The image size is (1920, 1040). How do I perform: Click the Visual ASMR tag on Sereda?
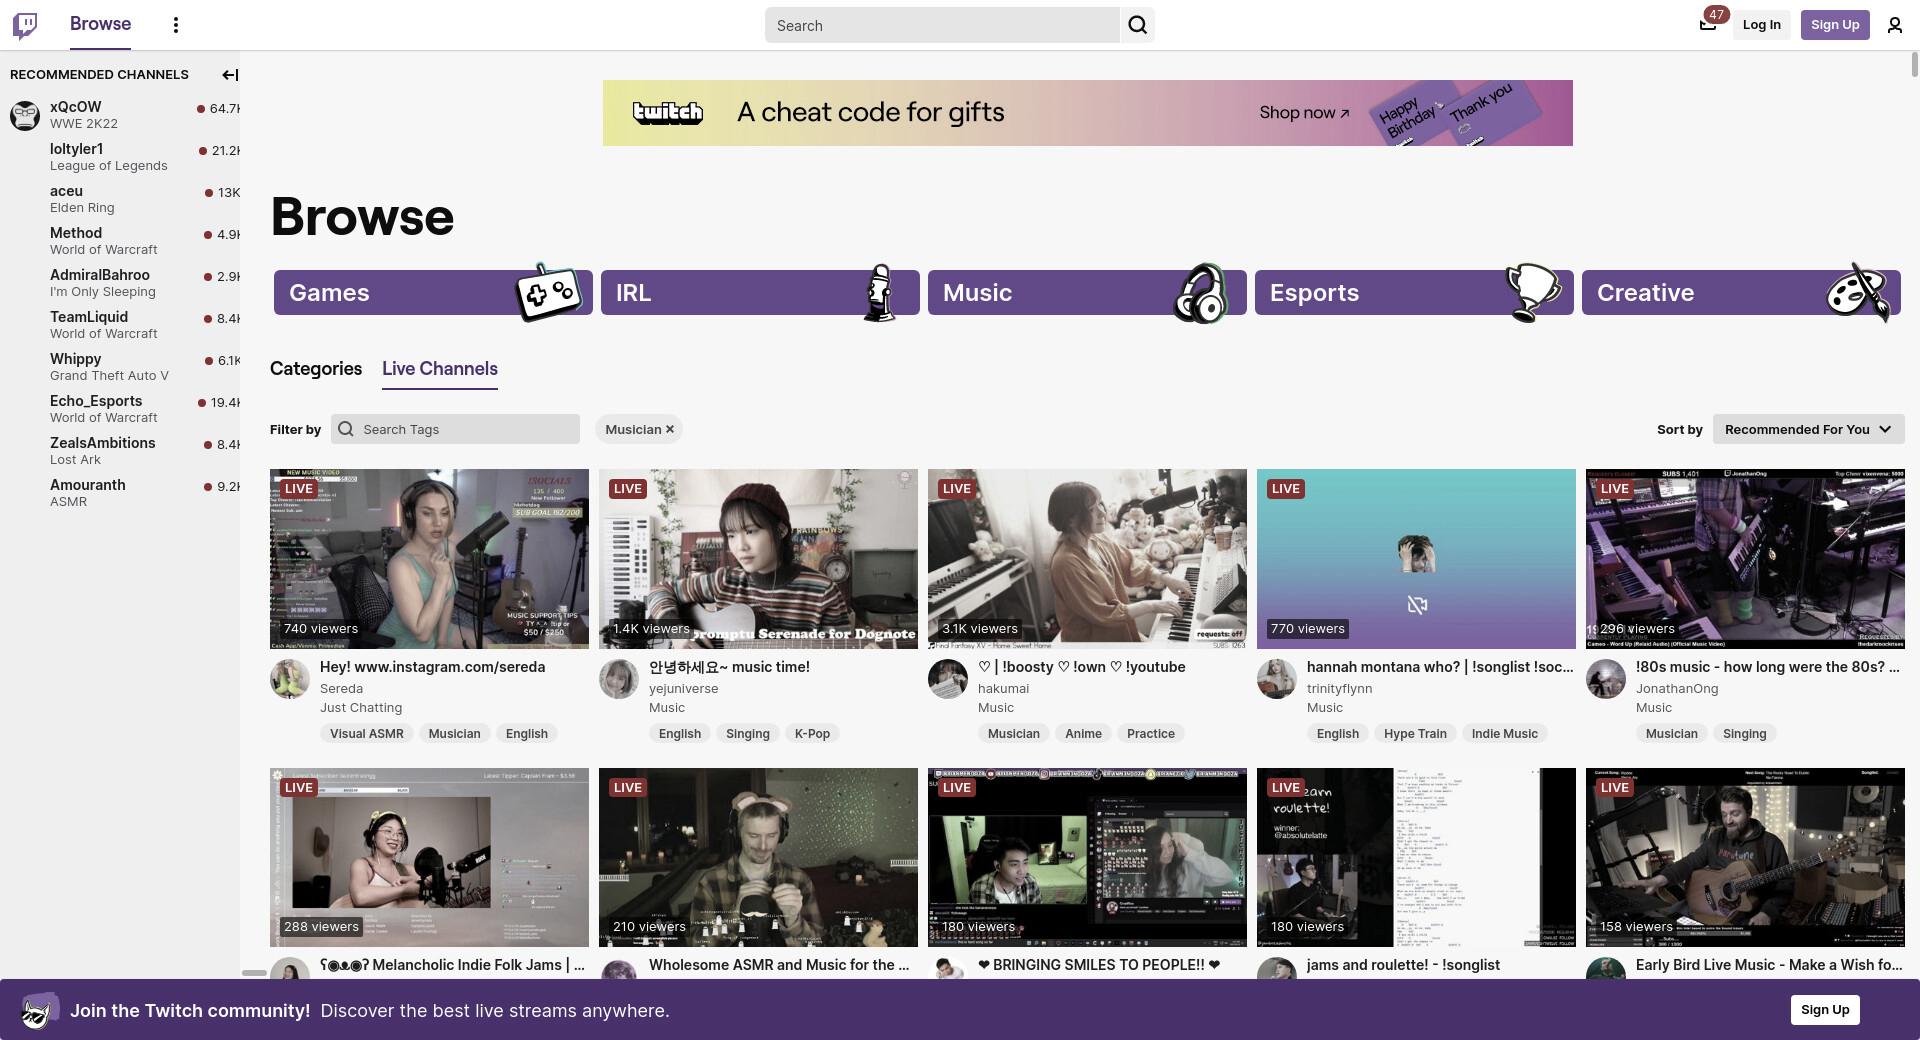(x=367, y=733)
